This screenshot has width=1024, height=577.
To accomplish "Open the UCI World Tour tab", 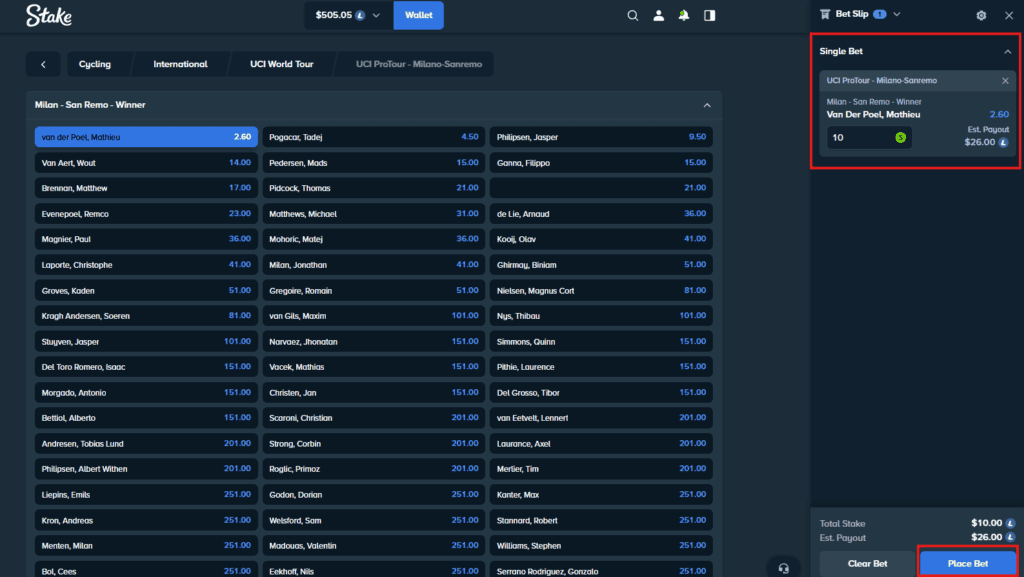I will tap(280, 63).
